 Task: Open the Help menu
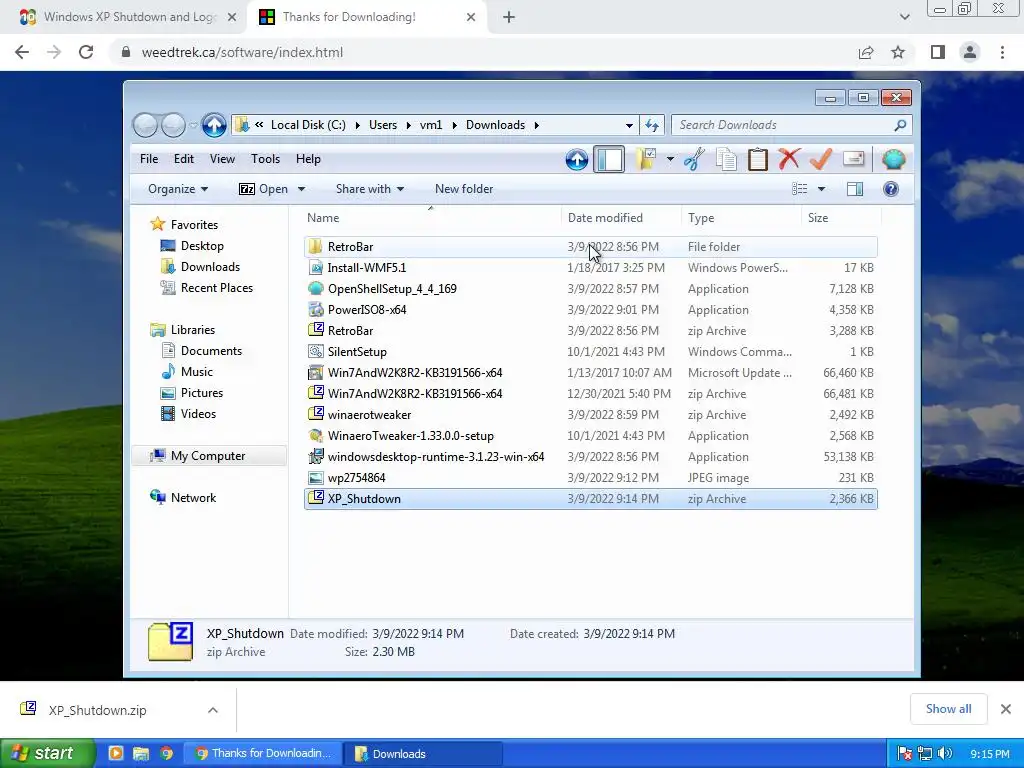point(308,159)
